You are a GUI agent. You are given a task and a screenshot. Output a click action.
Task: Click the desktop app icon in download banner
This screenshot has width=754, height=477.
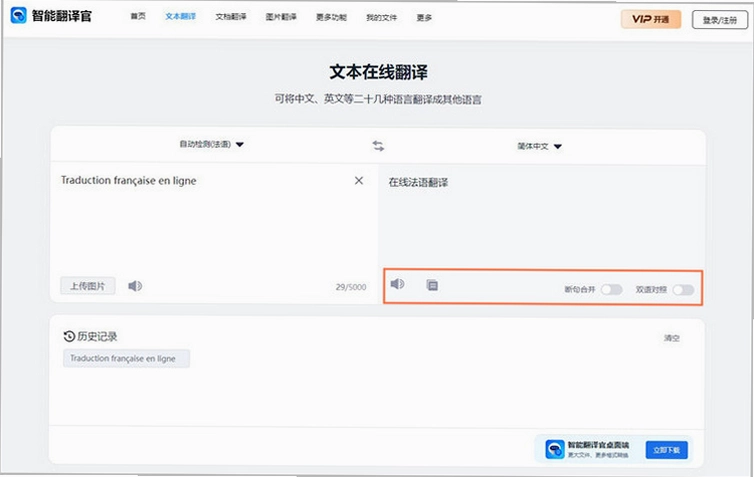[554, 450]
